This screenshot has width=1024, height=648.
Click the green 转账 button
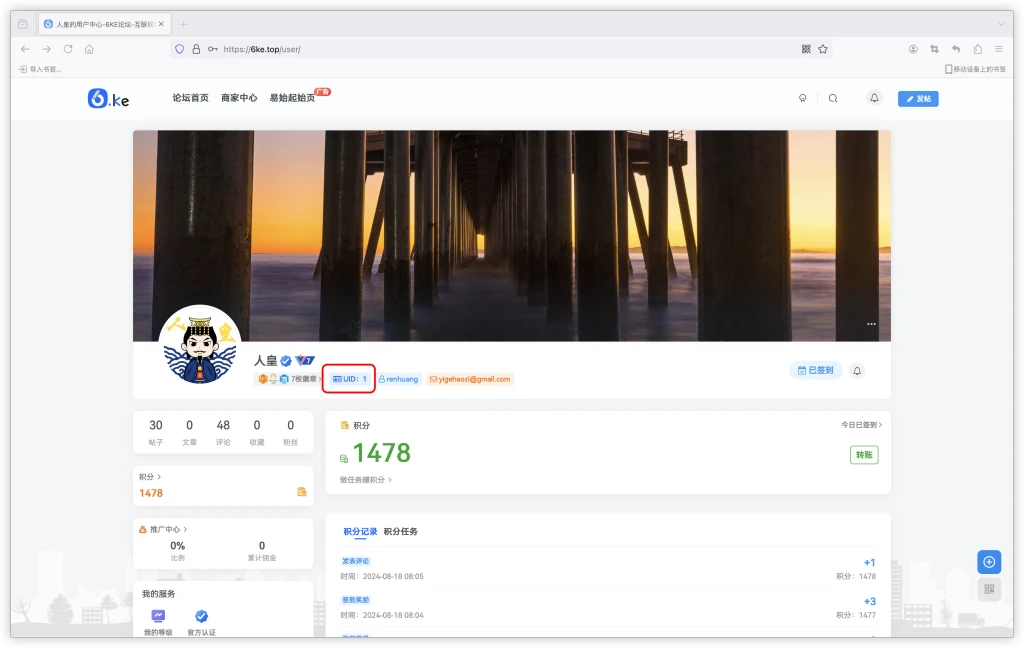pos(863,454)
